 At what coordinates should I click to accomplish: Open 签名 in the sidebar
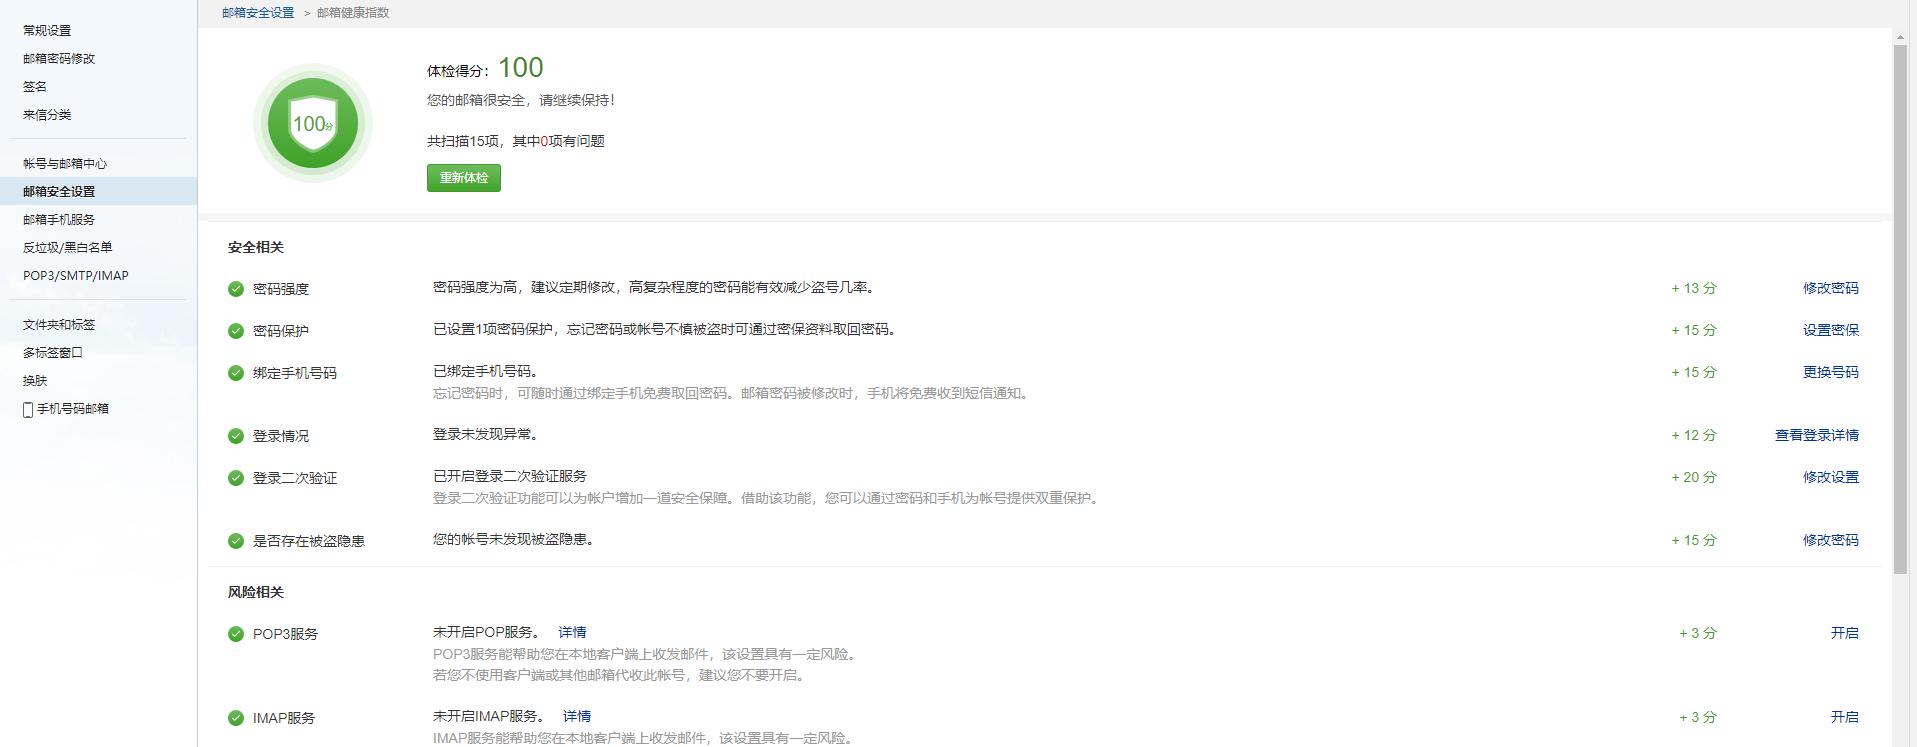[35, 87]
